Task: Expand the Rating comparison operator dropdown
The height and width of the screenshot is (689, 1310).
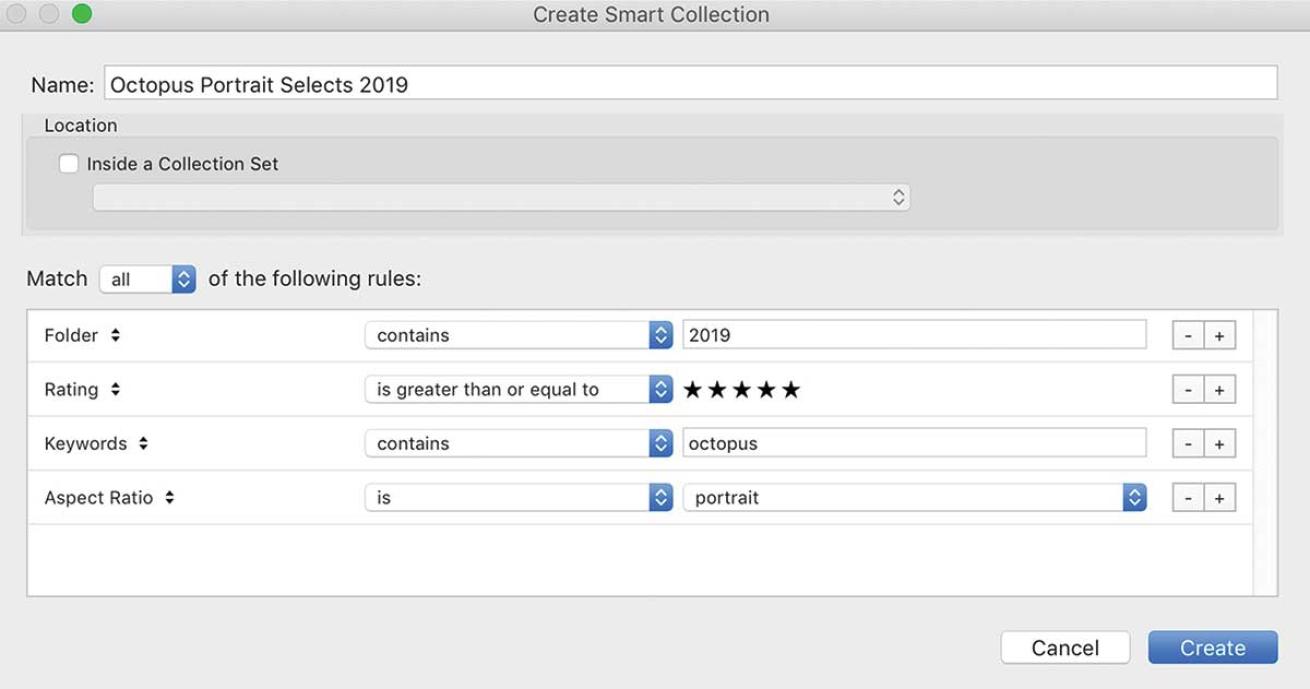Action: pos(518,390)
